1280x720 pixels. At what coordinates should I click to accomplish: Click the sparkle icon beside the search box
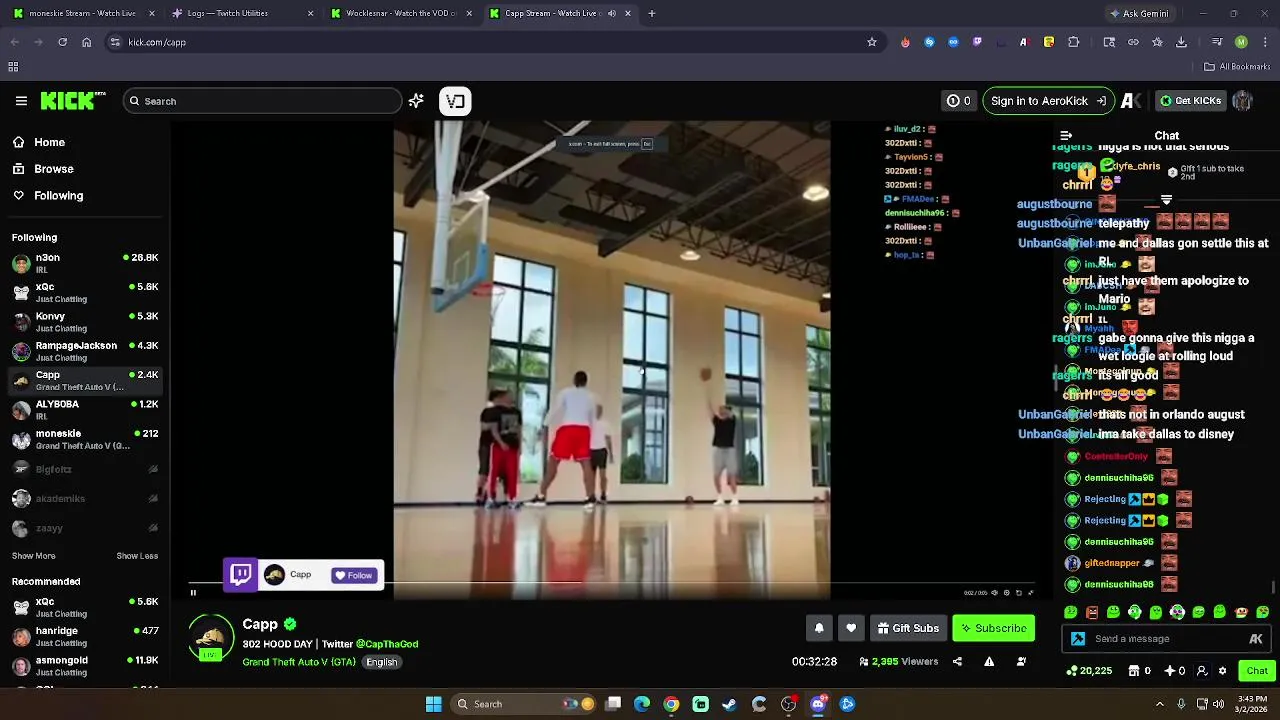416,101
